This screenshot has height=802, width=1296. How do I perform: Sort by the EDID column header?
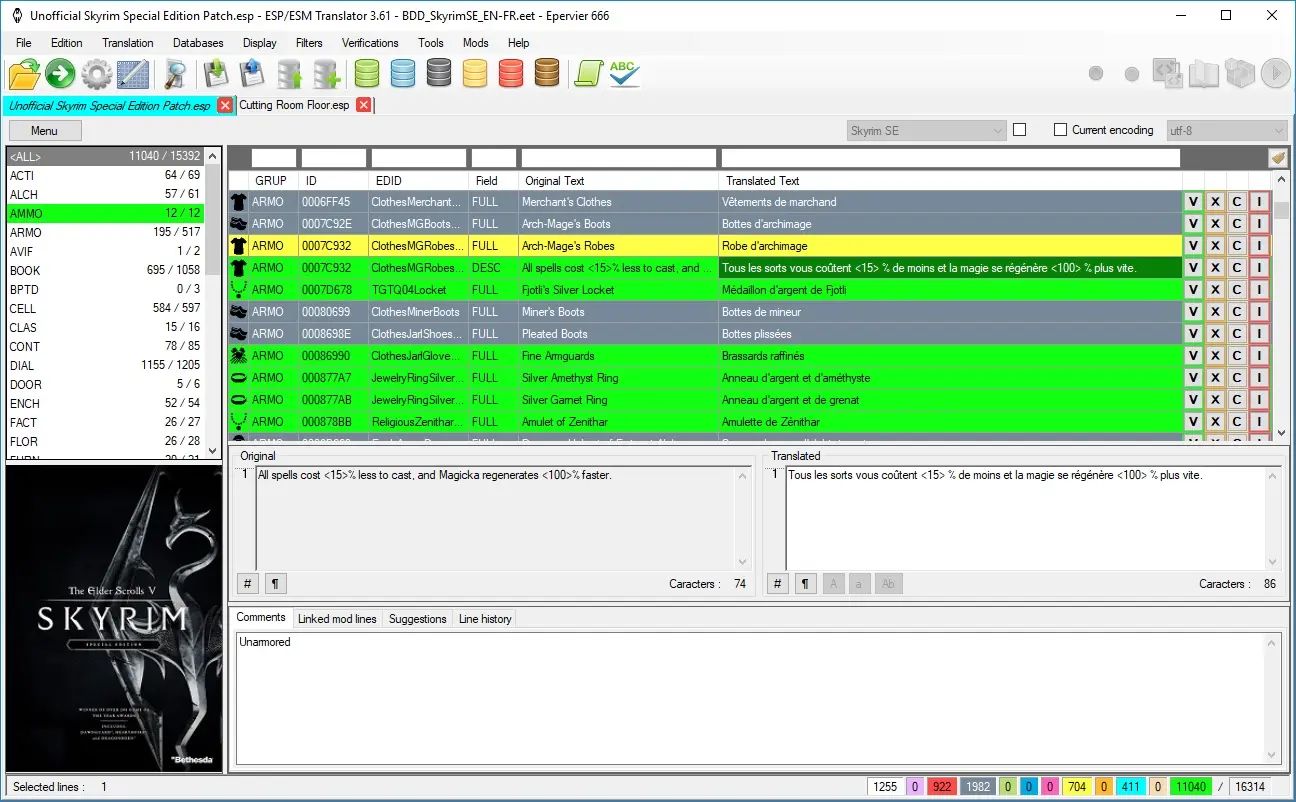point(418,181)
